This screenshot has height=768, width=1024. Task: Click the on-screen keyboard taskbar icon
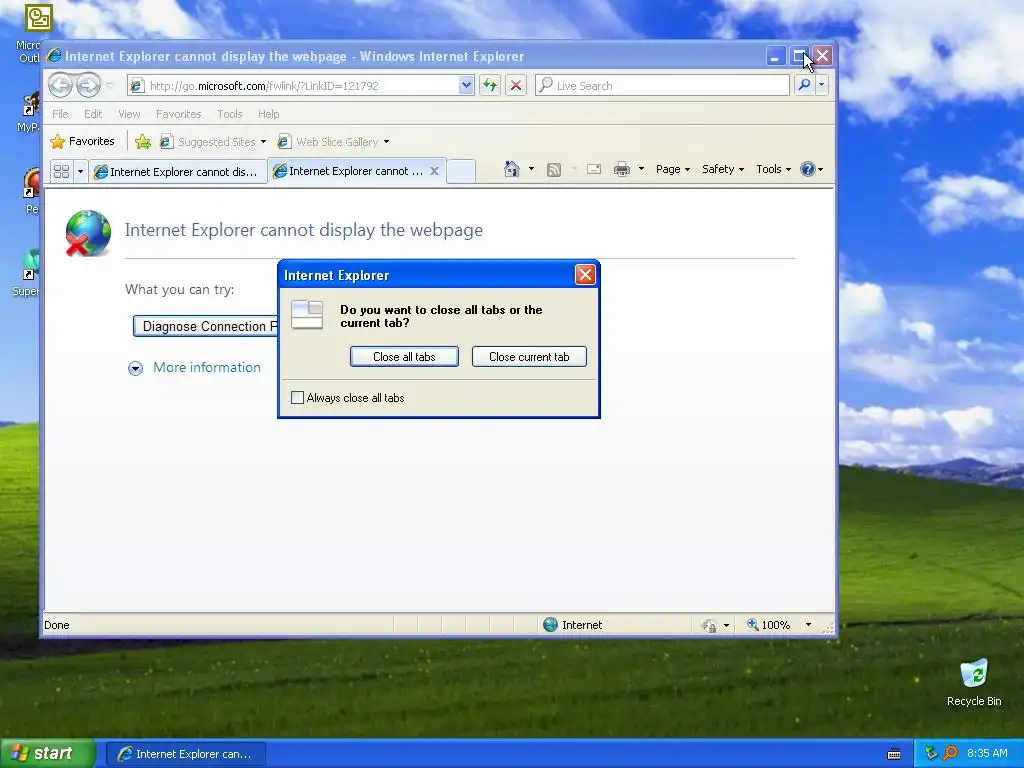click(894, 754)
